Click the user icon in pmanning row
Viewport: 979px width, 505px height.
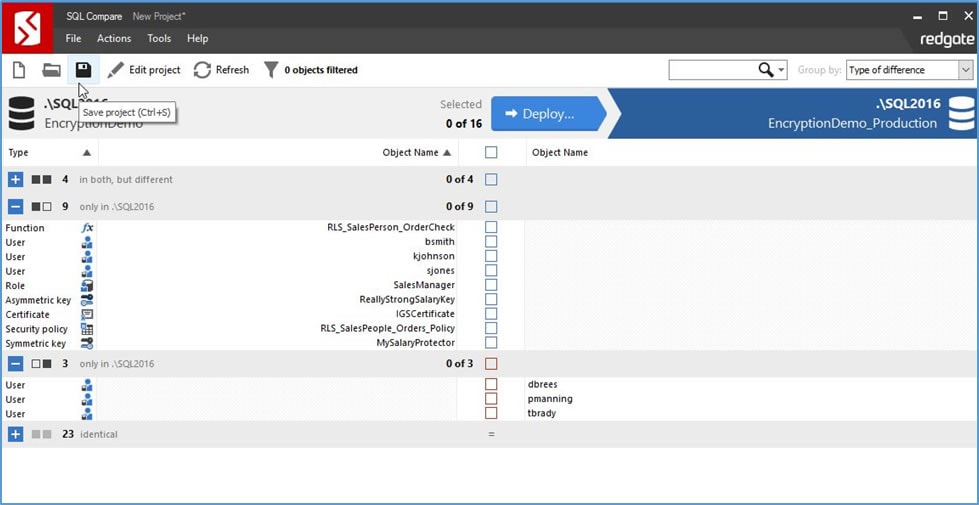87,400
